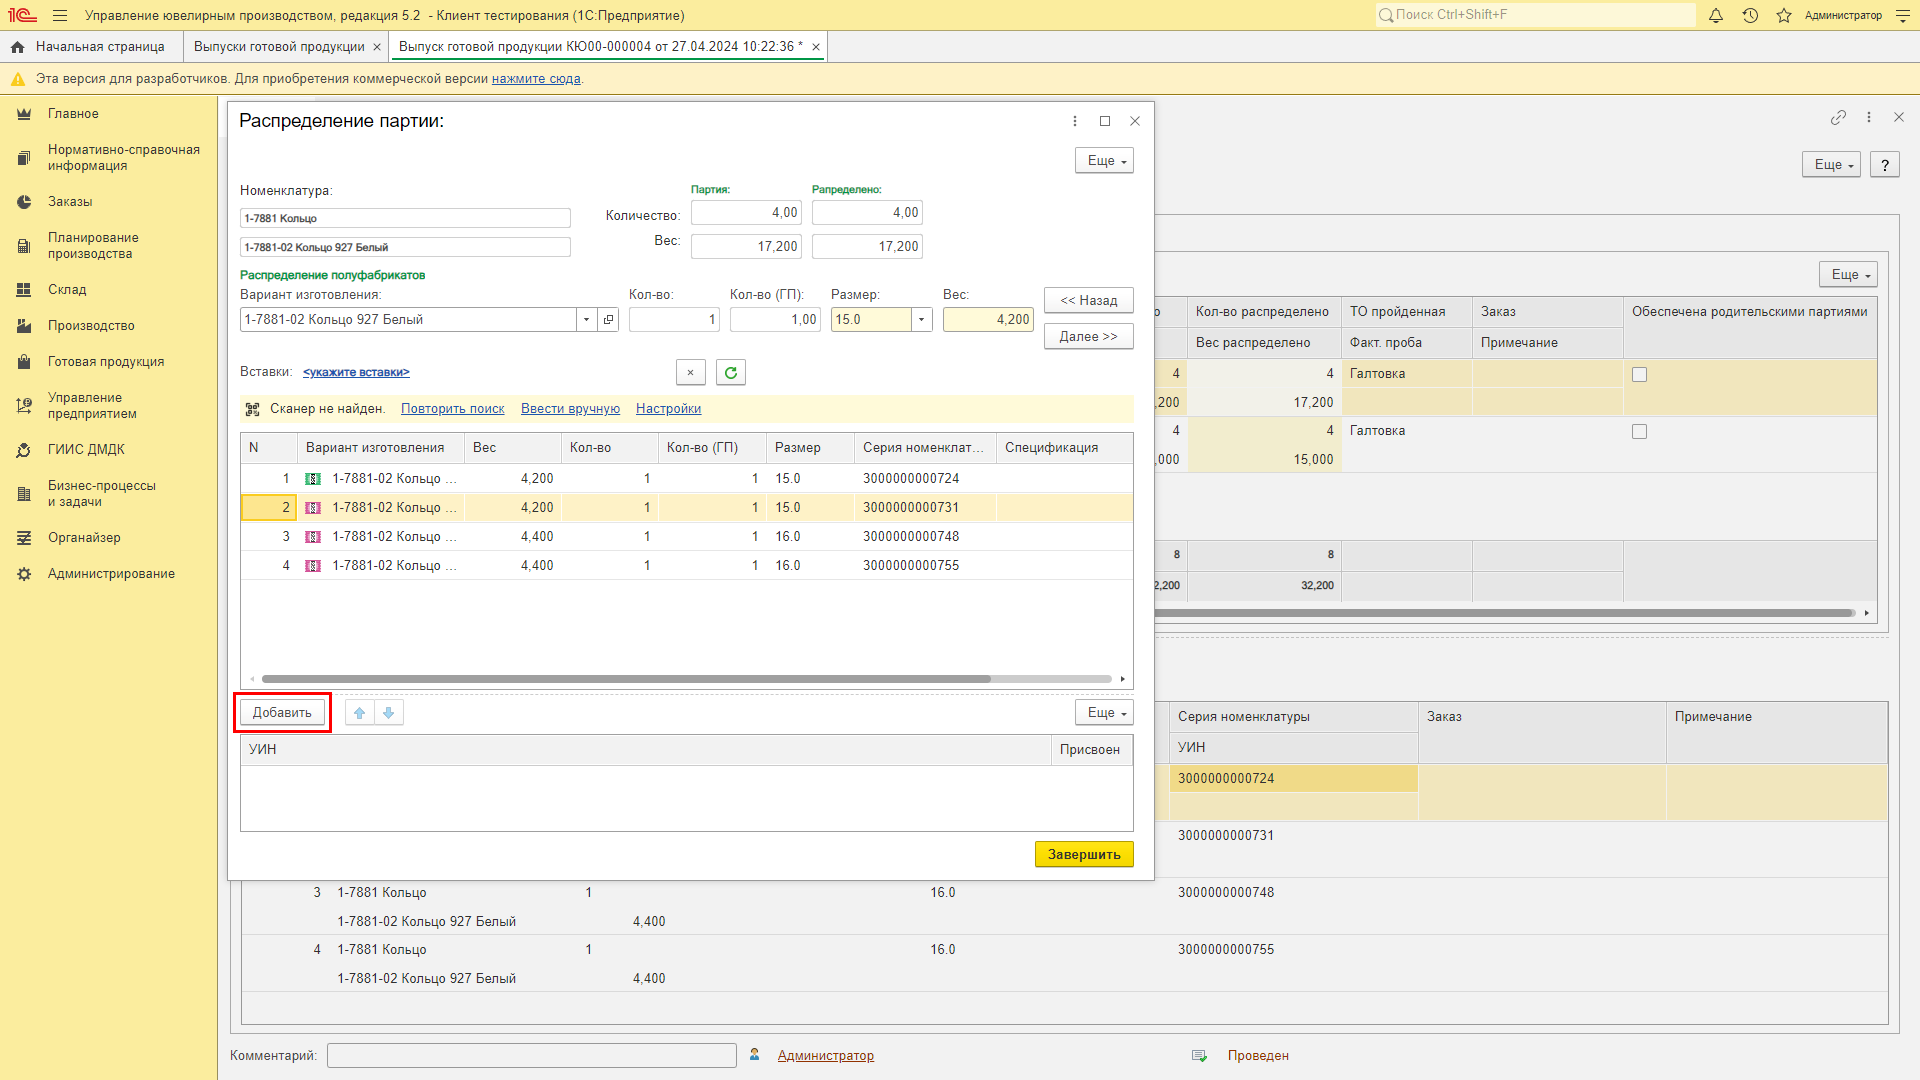Click row 1 green item icon
The image size is (1920, 1080).
pyautogui.click(x=313, y=479)
